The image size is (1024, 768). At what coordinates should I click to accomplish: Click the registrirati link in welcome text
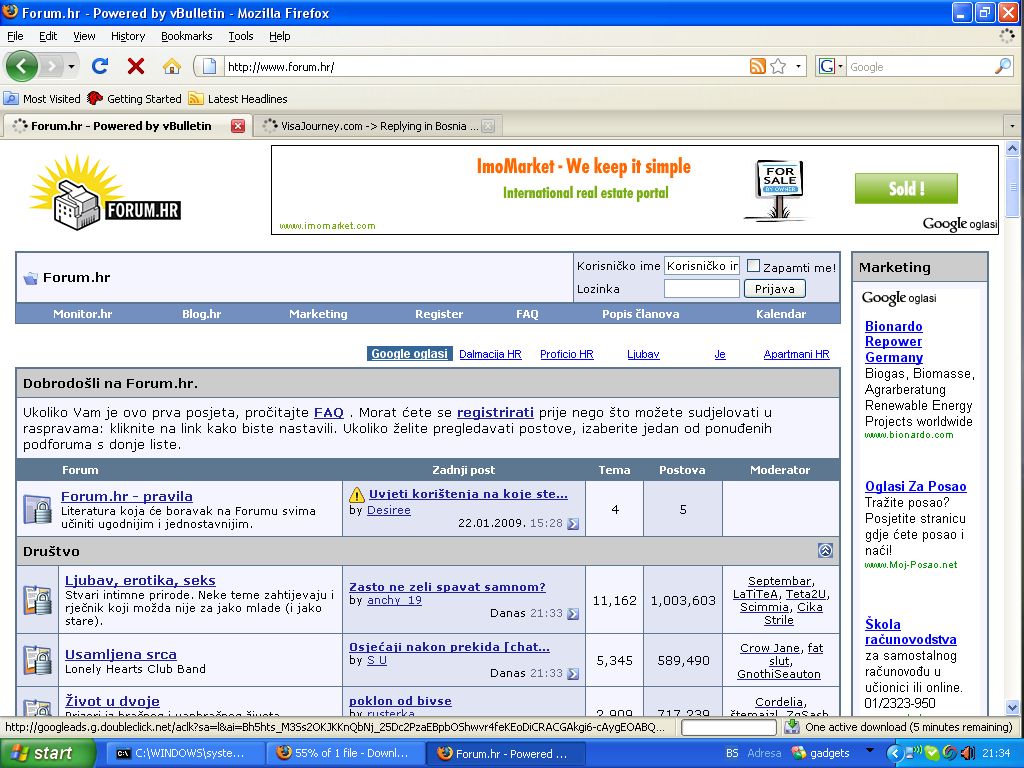495,413
